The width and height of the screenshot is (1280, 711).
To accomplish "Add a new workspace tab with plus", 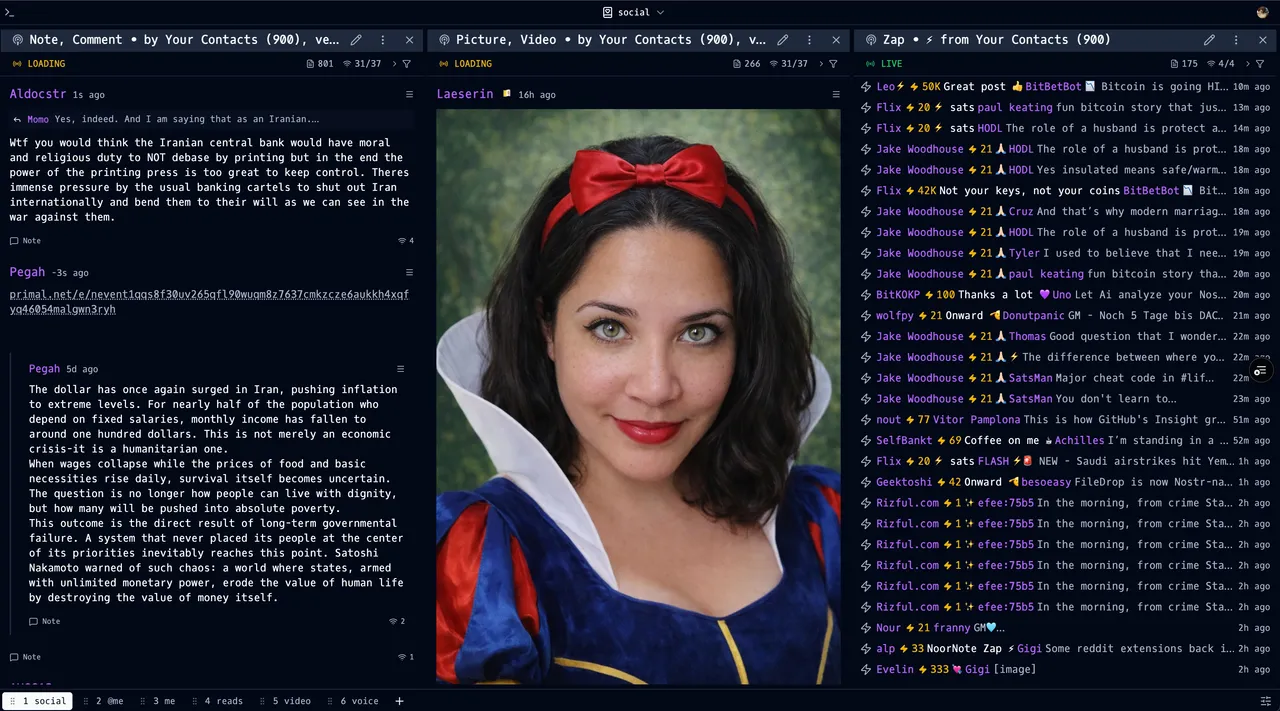I will coord(399,701).
